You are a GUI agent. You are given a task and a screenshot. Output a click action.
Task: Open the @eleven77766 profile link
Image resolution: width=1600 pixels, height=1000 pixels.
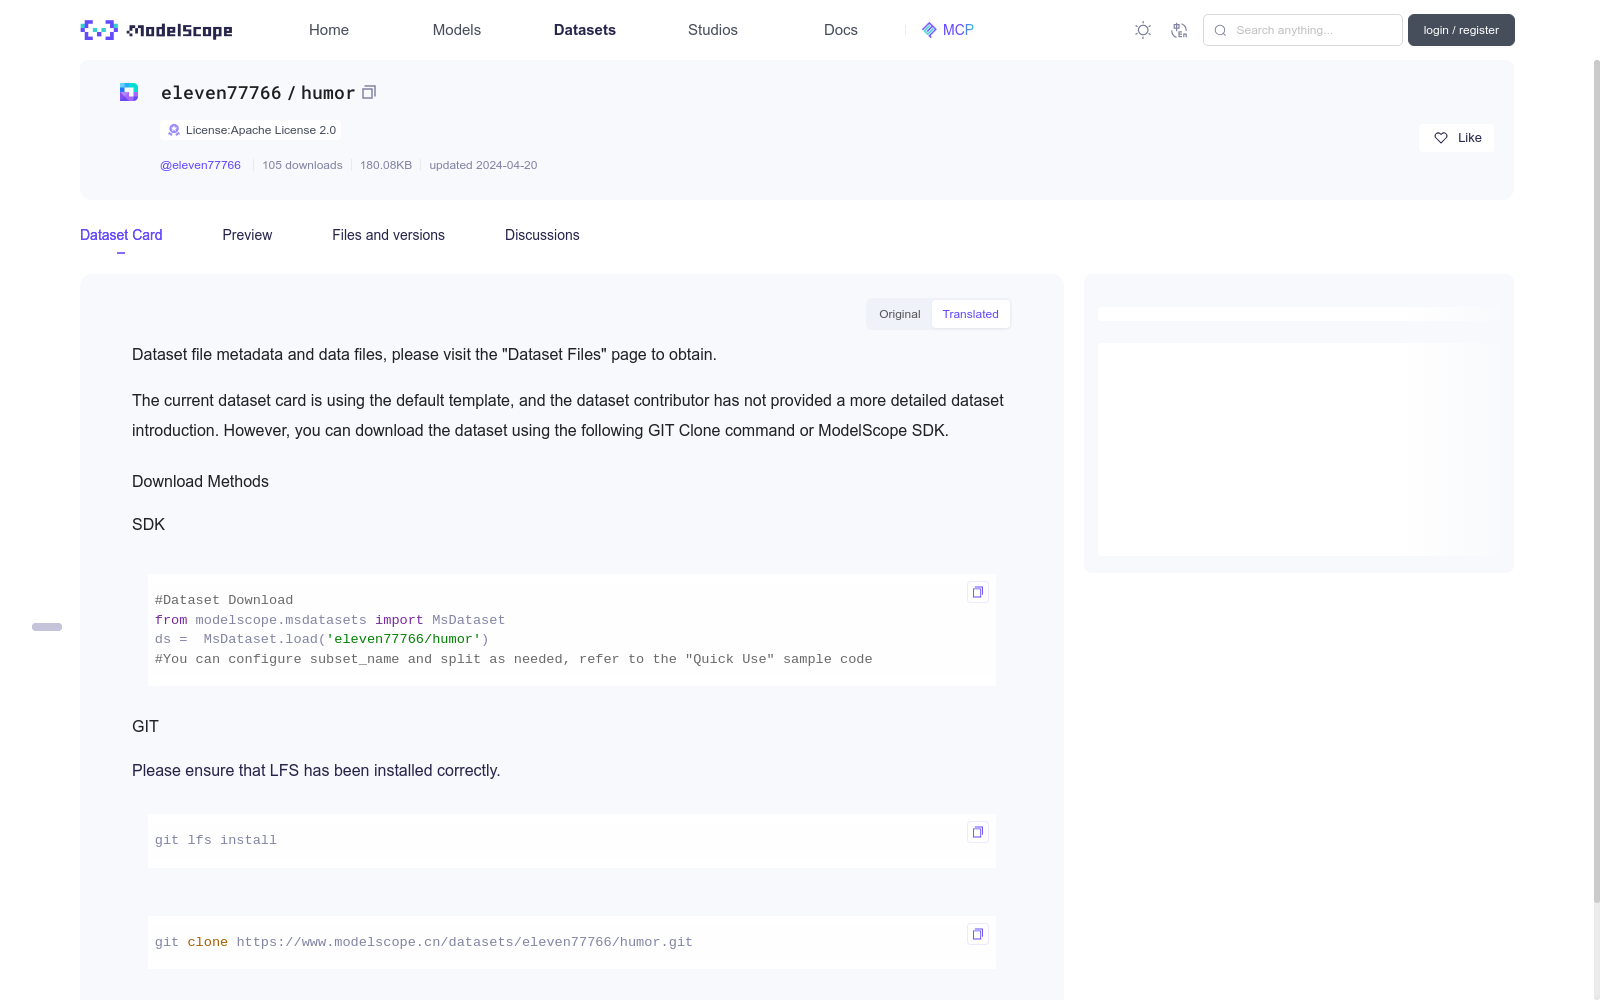[x=200, y=165]
